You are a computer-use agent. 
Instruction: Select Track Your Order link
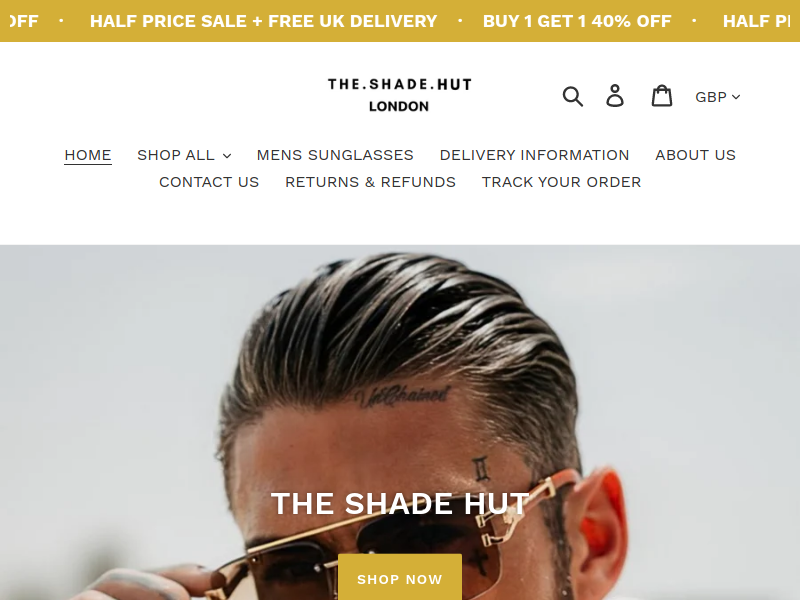coord(561,182)
